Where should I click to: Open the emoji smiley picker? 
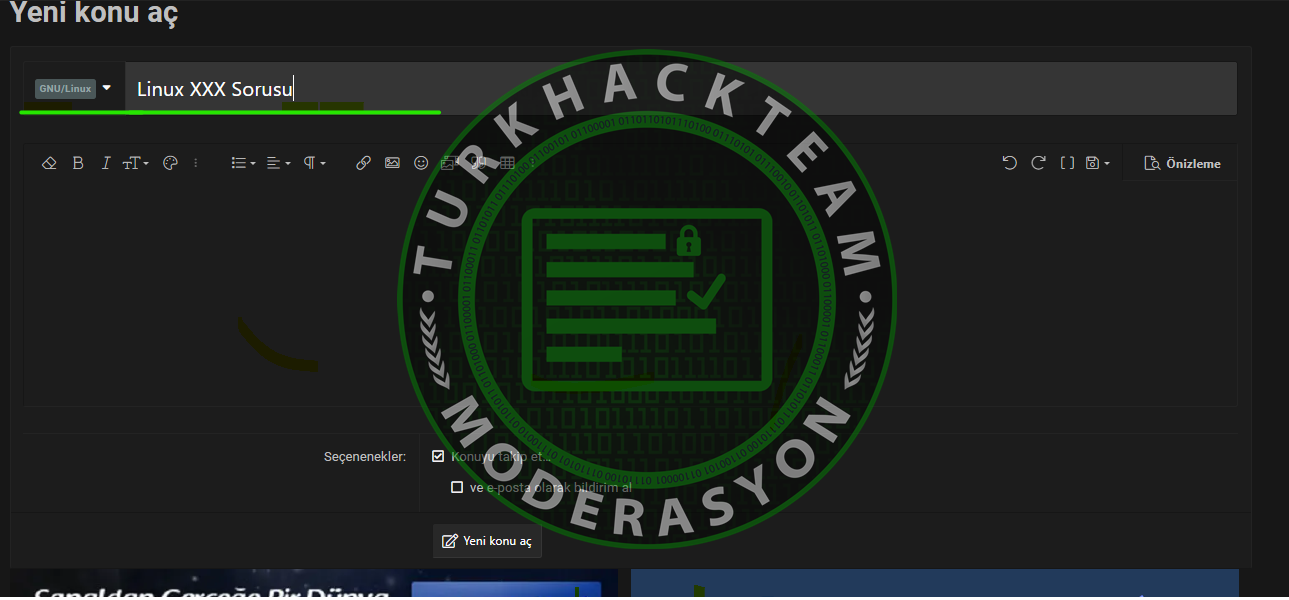tap(421, 163)
